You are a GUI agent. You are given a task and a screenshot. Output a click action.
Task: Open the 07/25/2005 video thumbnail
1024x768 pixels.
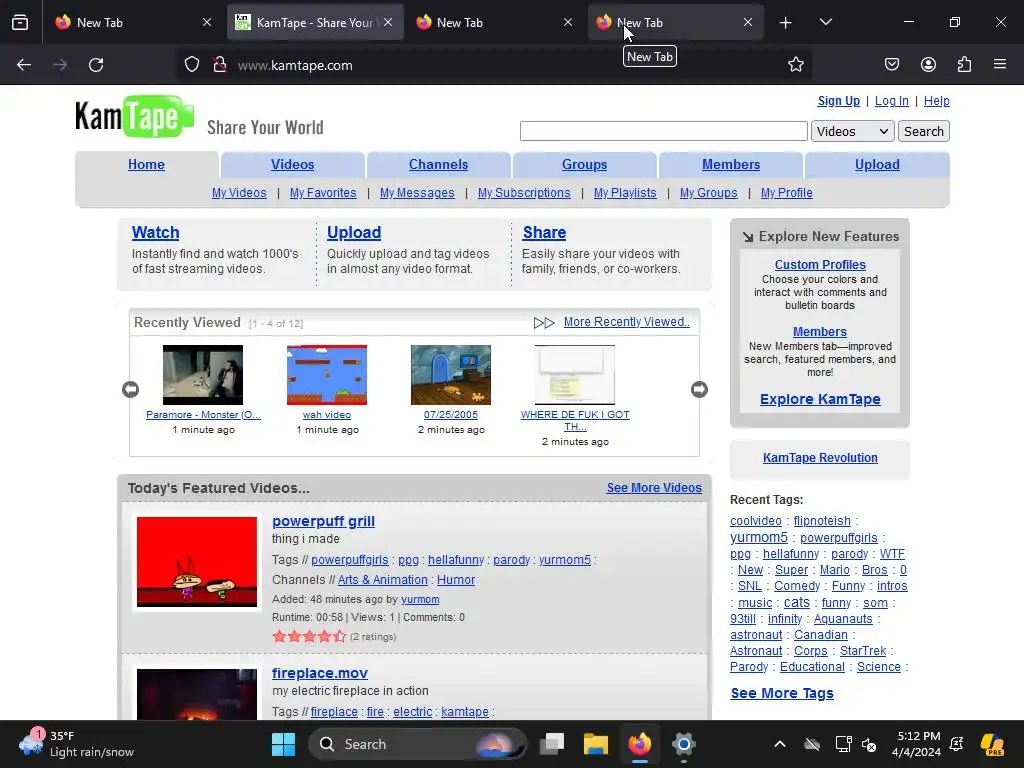pos(451,375)
